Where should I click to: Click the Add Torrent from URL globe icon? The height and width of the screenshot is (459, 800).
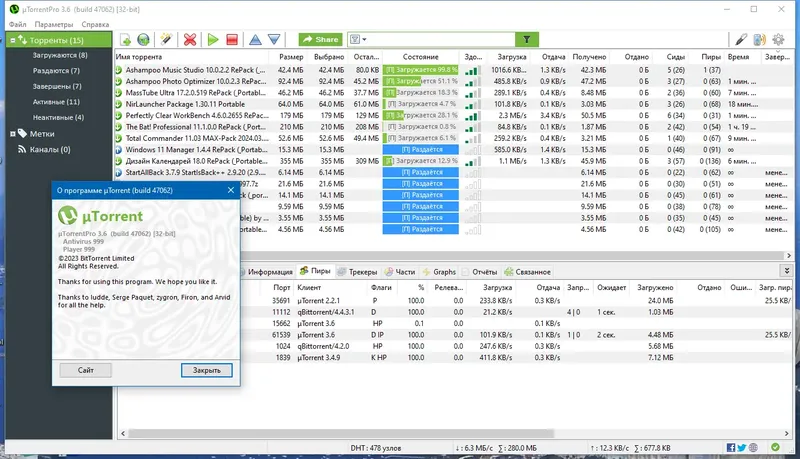(x=143, y=39)
